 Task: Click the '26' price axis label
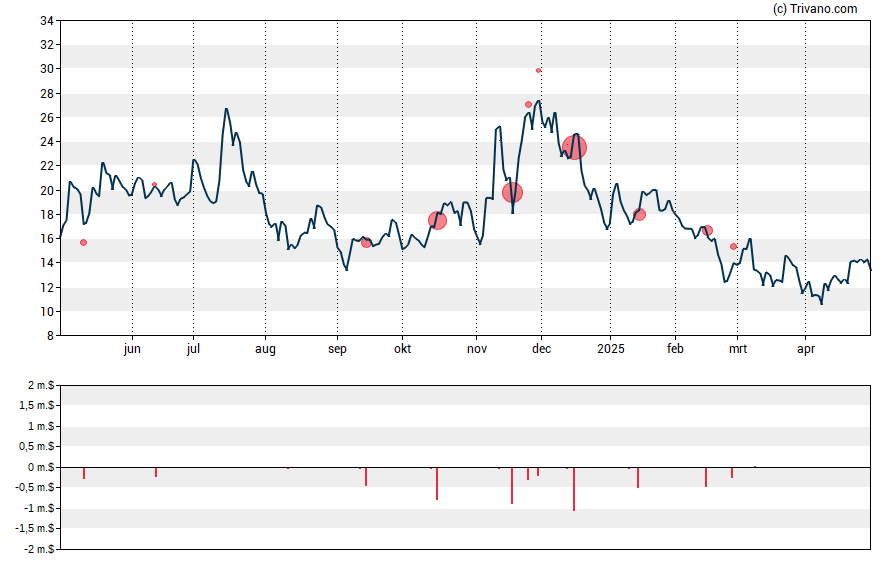[x=47, y=118]
